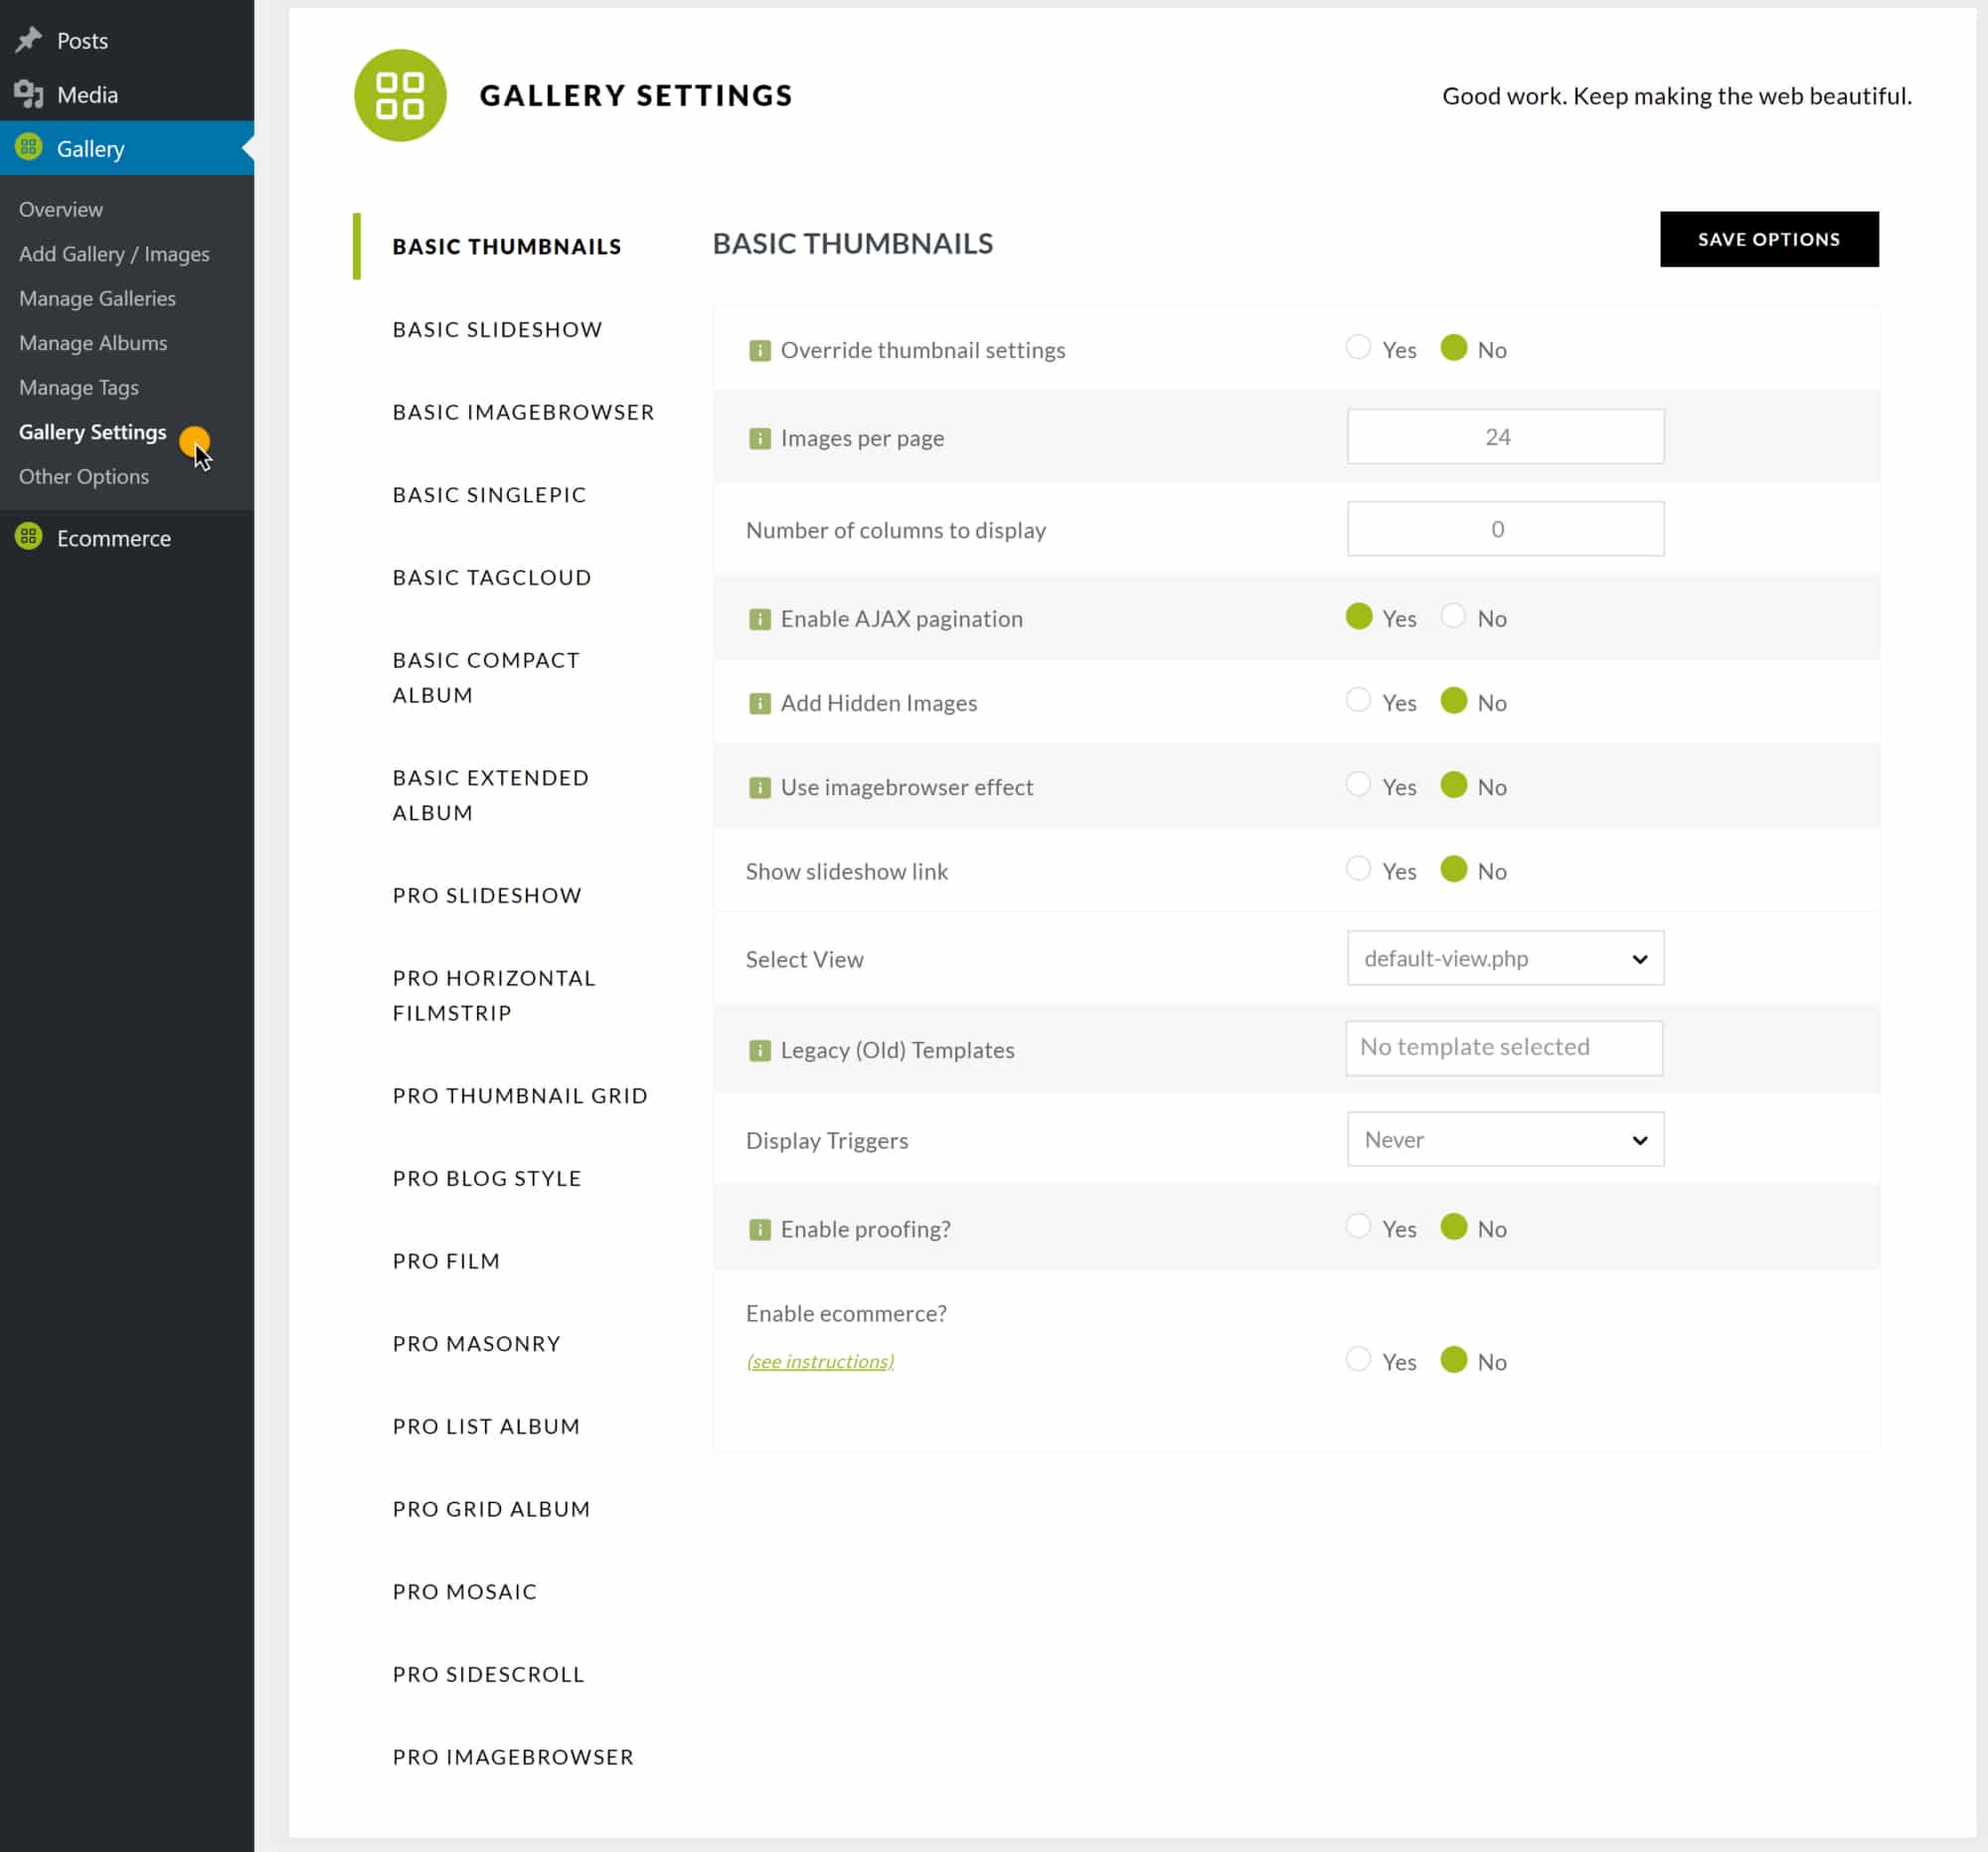Select Yes for Enable ecommerce?
Screen dimensions: 1988x1852
[x=1357, y=1359]
